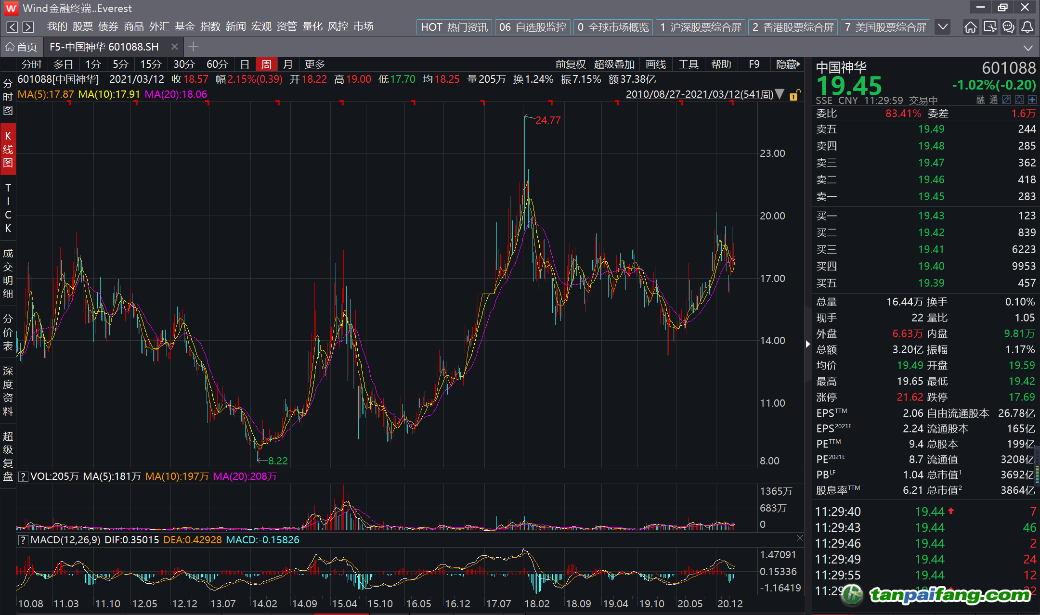Open the home icon in top-right toolbar

point(970,27)
